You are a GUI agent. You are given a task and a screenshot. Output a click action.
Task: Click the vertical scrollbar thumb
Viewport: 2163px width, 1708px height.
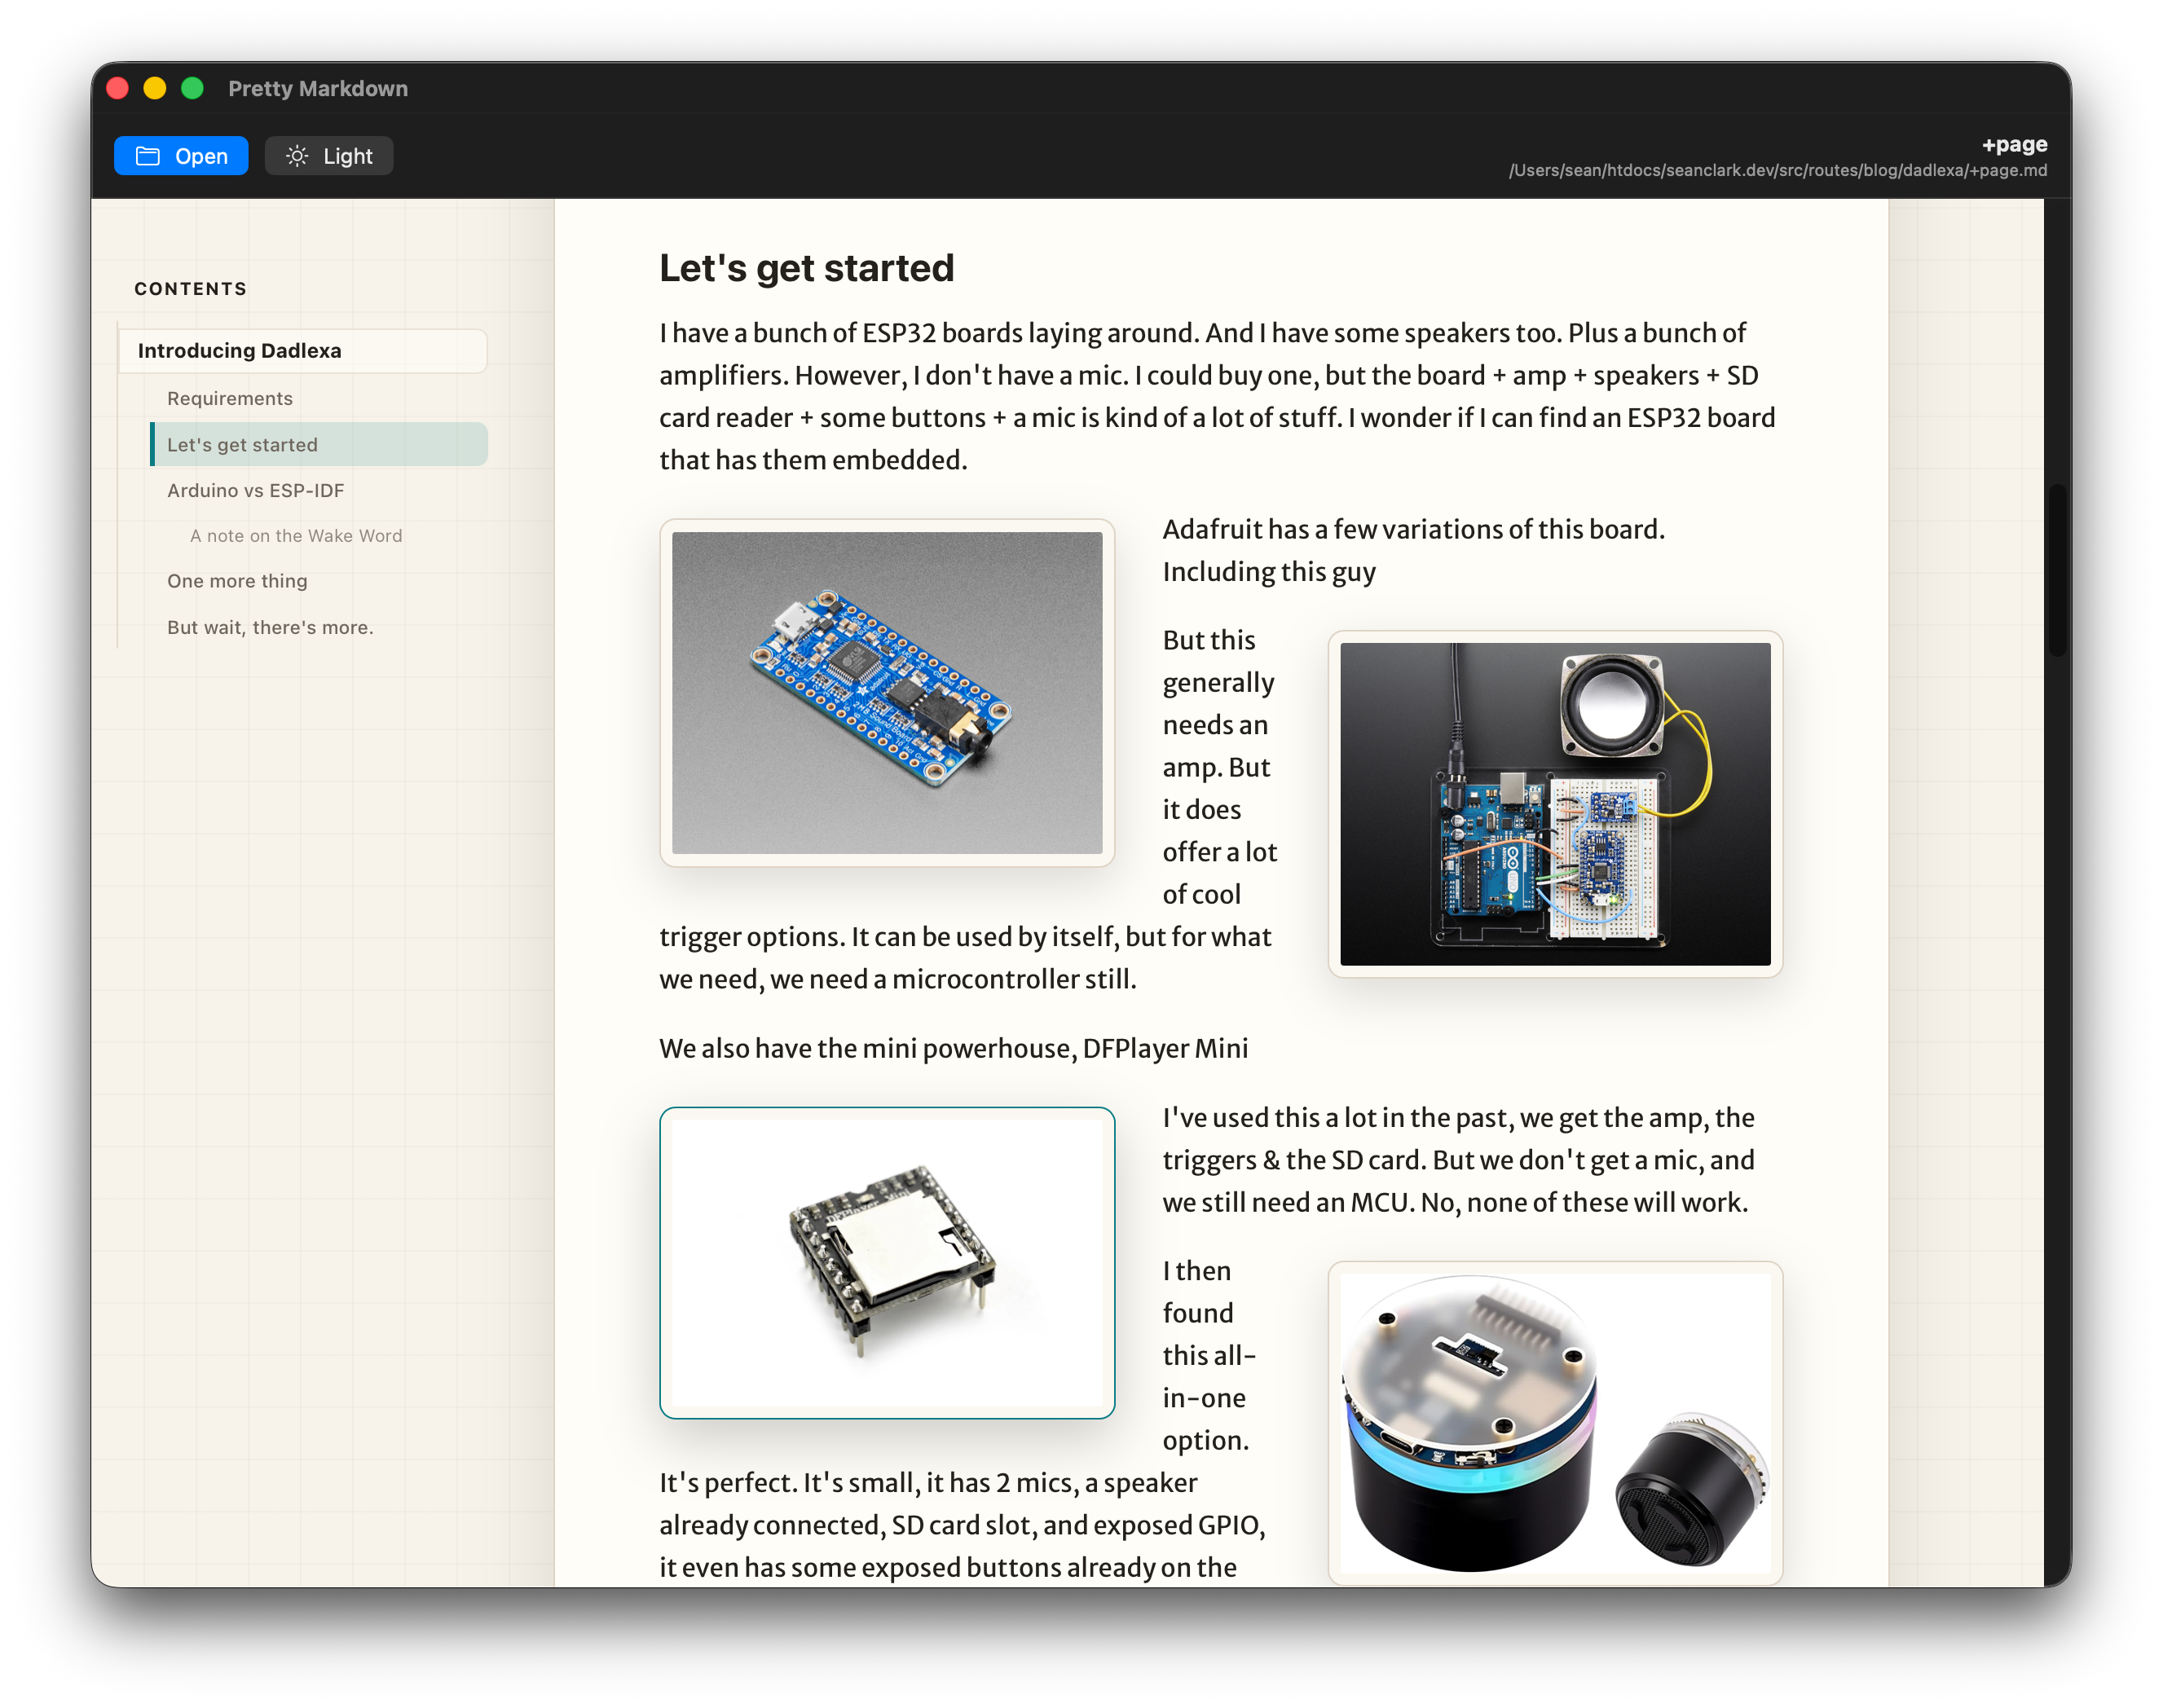tap(2057, 570)
